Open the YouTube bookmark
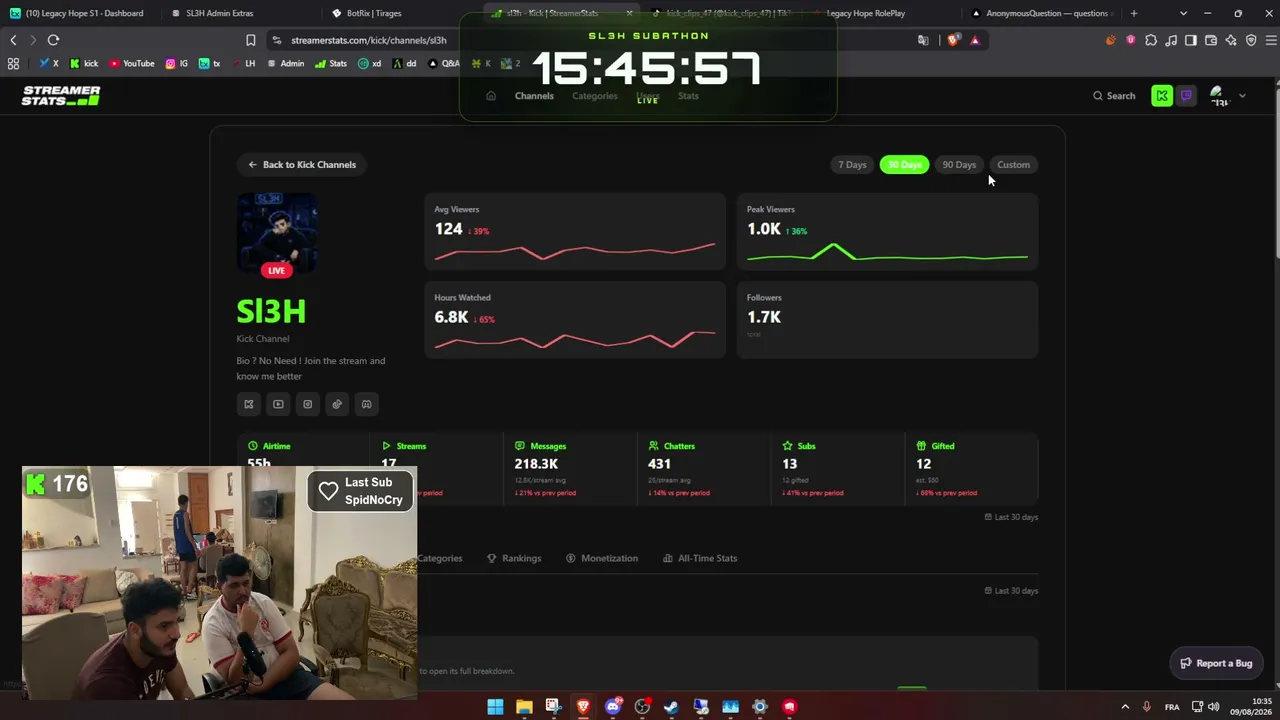 coord(132,63)
